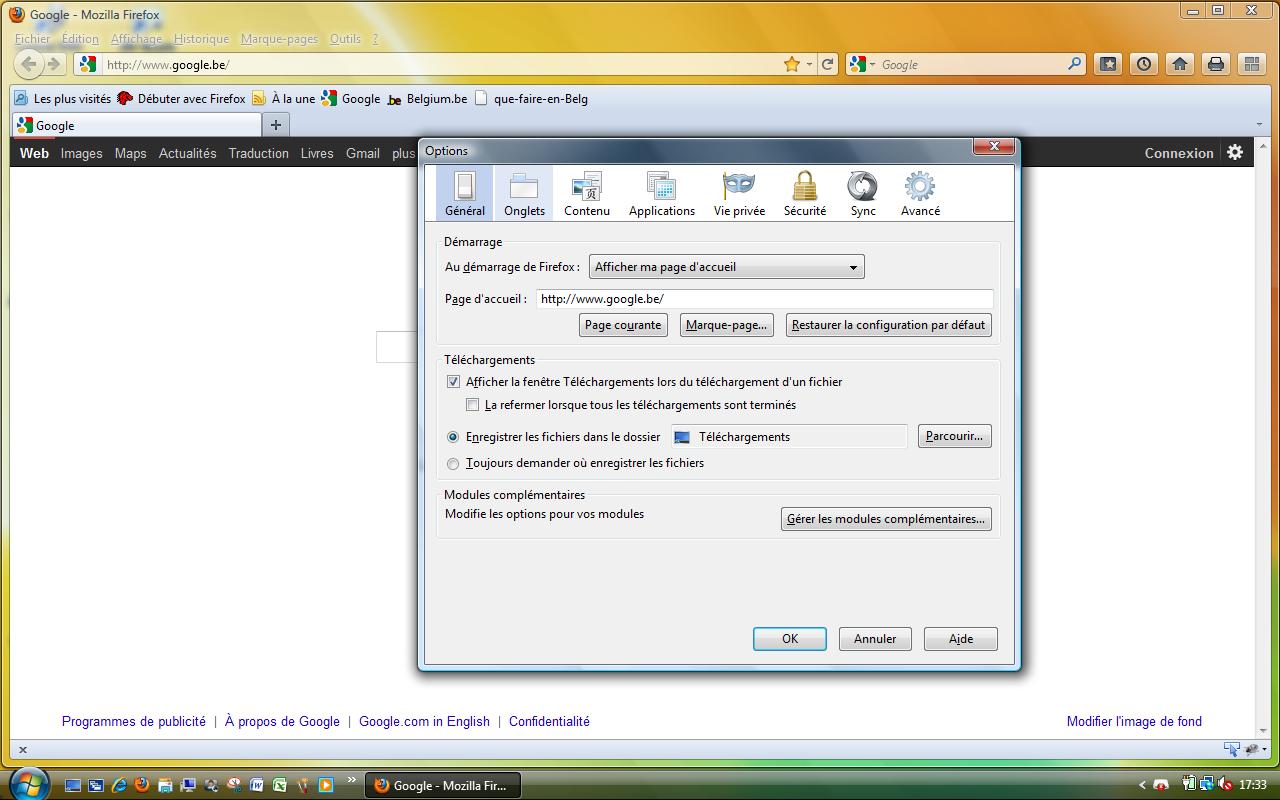Open Belgium.be bookmark
The height and width of the screenshot is (800, 1280).
point(427,99)
